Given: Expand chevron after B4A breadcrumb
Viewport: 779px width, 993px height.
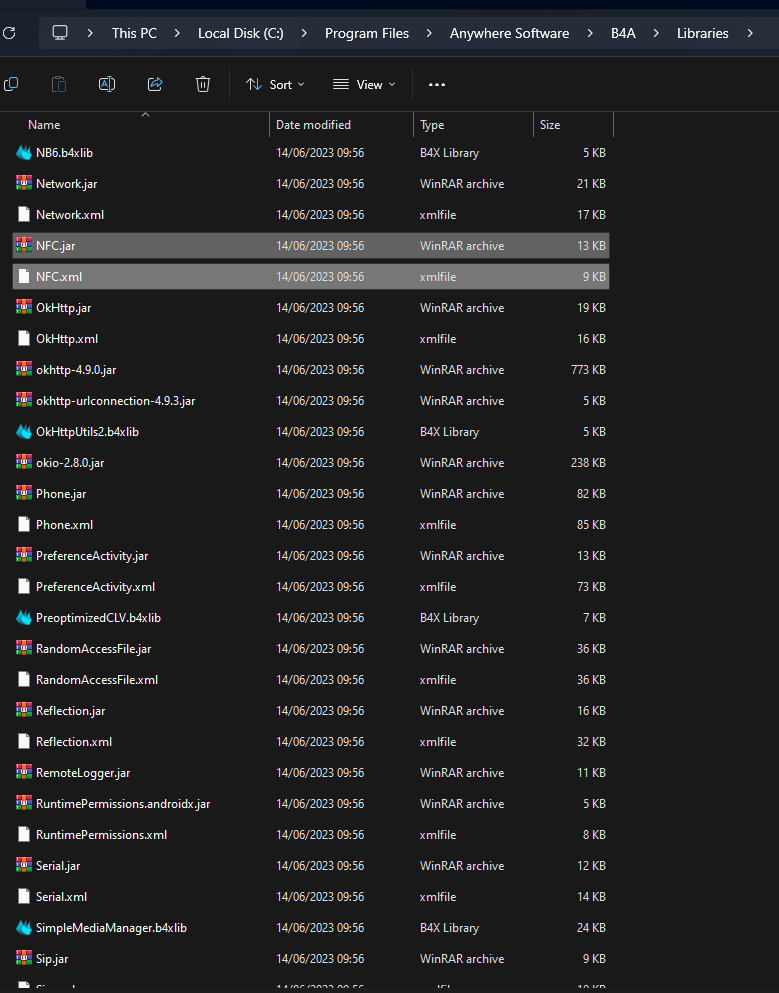Looking at the screenshot, I should point(656,33).
